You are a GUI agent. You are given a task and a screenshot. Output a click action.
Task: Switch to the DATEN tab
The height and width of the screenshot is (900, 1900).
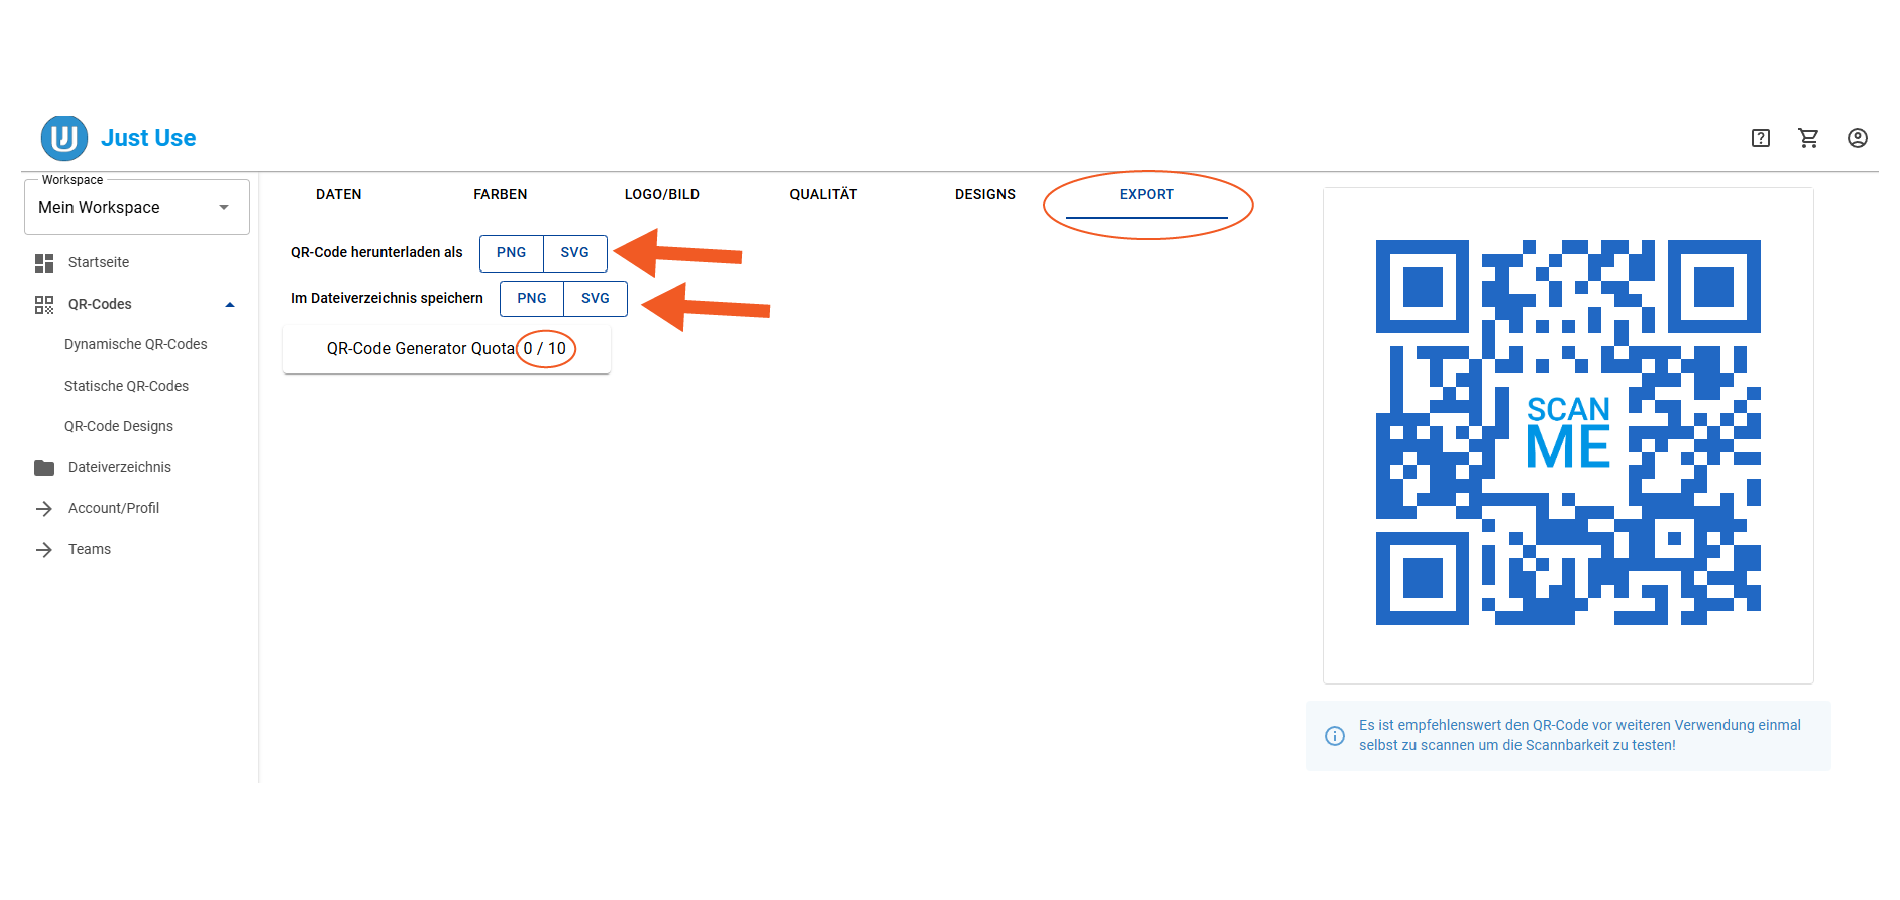(339, 195)
